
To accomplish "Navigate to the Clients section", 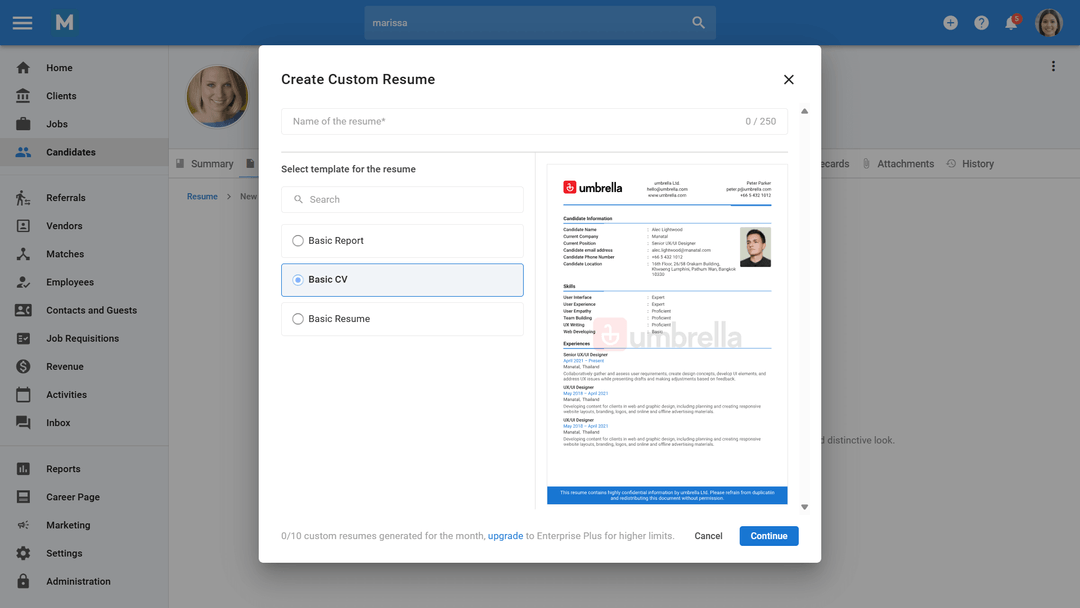I will coord(61,95).
